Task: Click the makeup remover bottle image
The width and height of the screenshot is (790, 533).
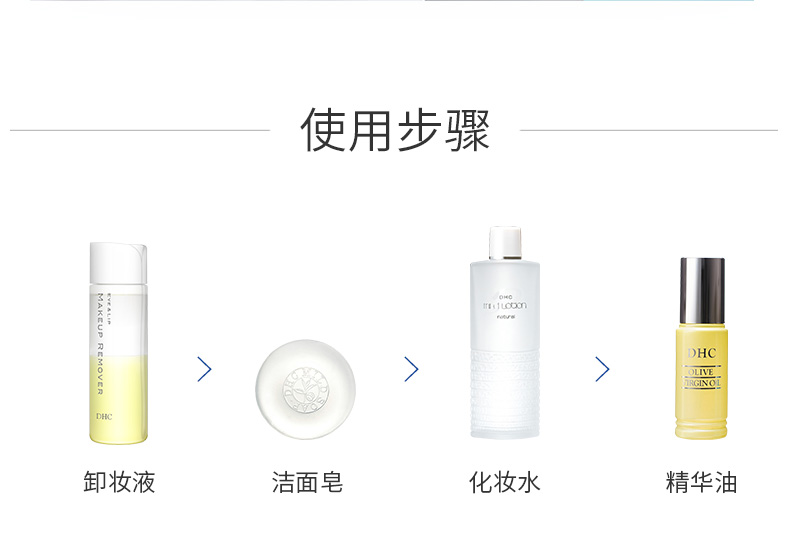Action: pos(118,343)
